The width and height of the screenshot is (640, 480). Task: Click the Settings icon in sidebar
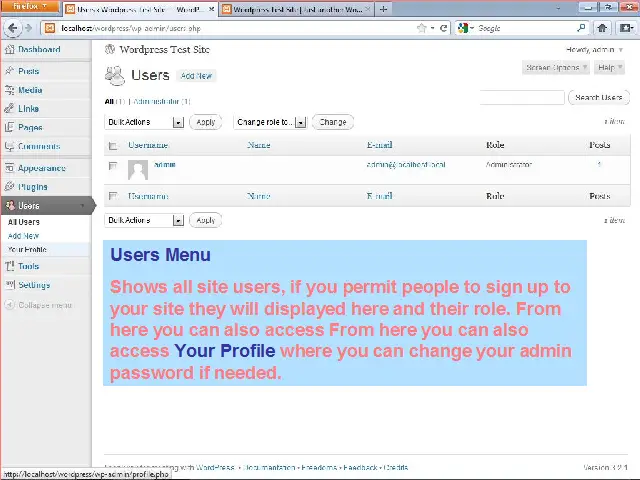9,285
